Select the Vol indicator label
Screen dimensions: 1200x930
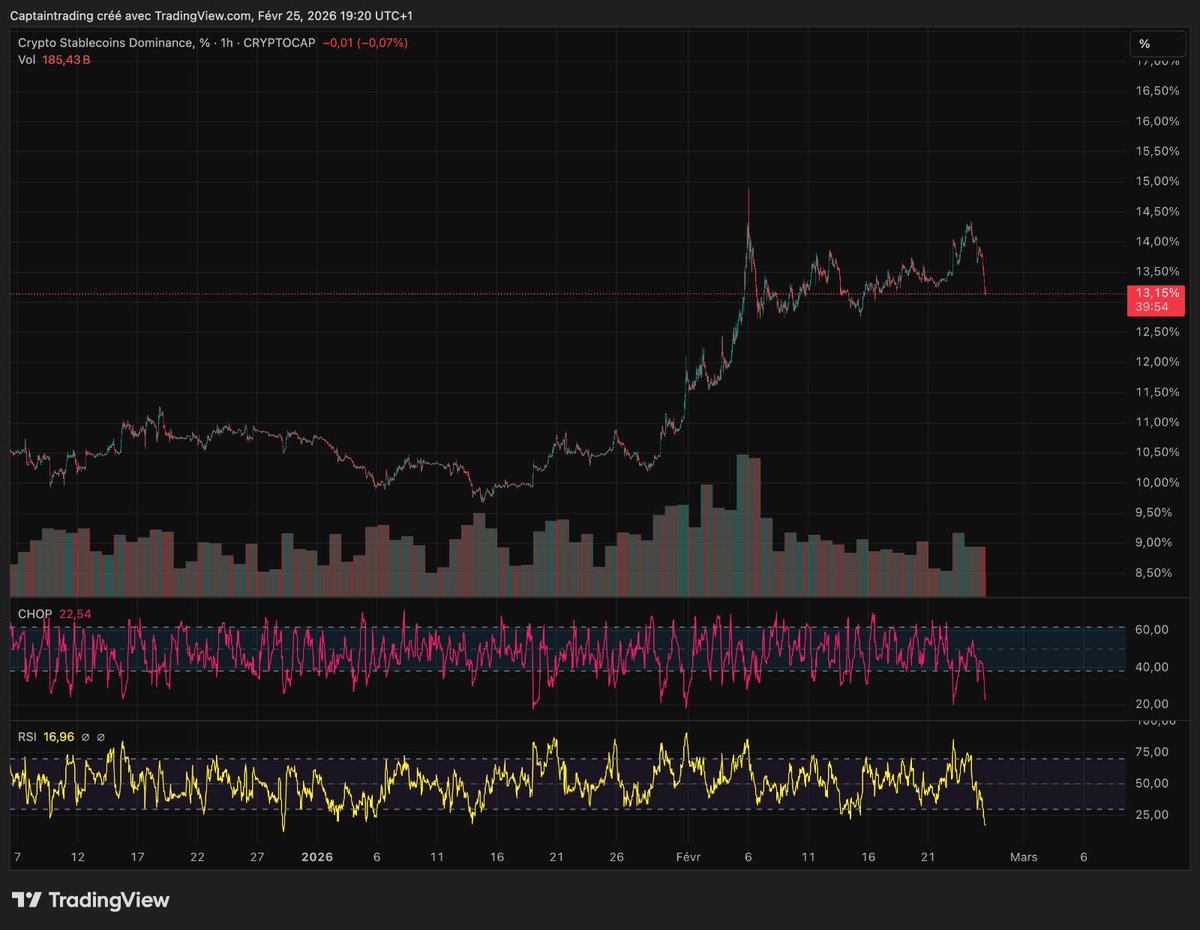pos(27,60)
